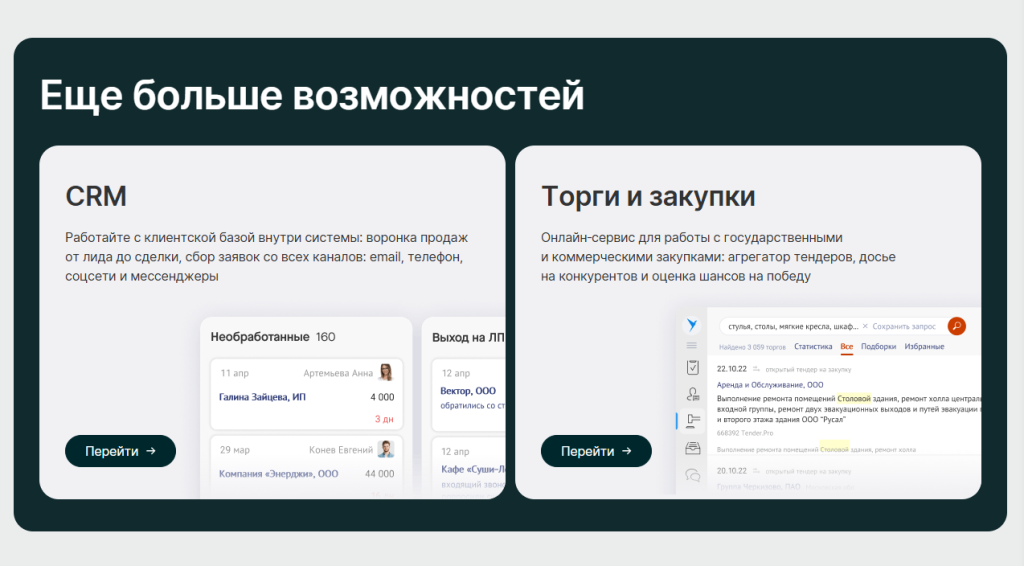Open the inbox tray sidebar icon
This screenshot has width=1024, height=566.
tap(692, 448)
